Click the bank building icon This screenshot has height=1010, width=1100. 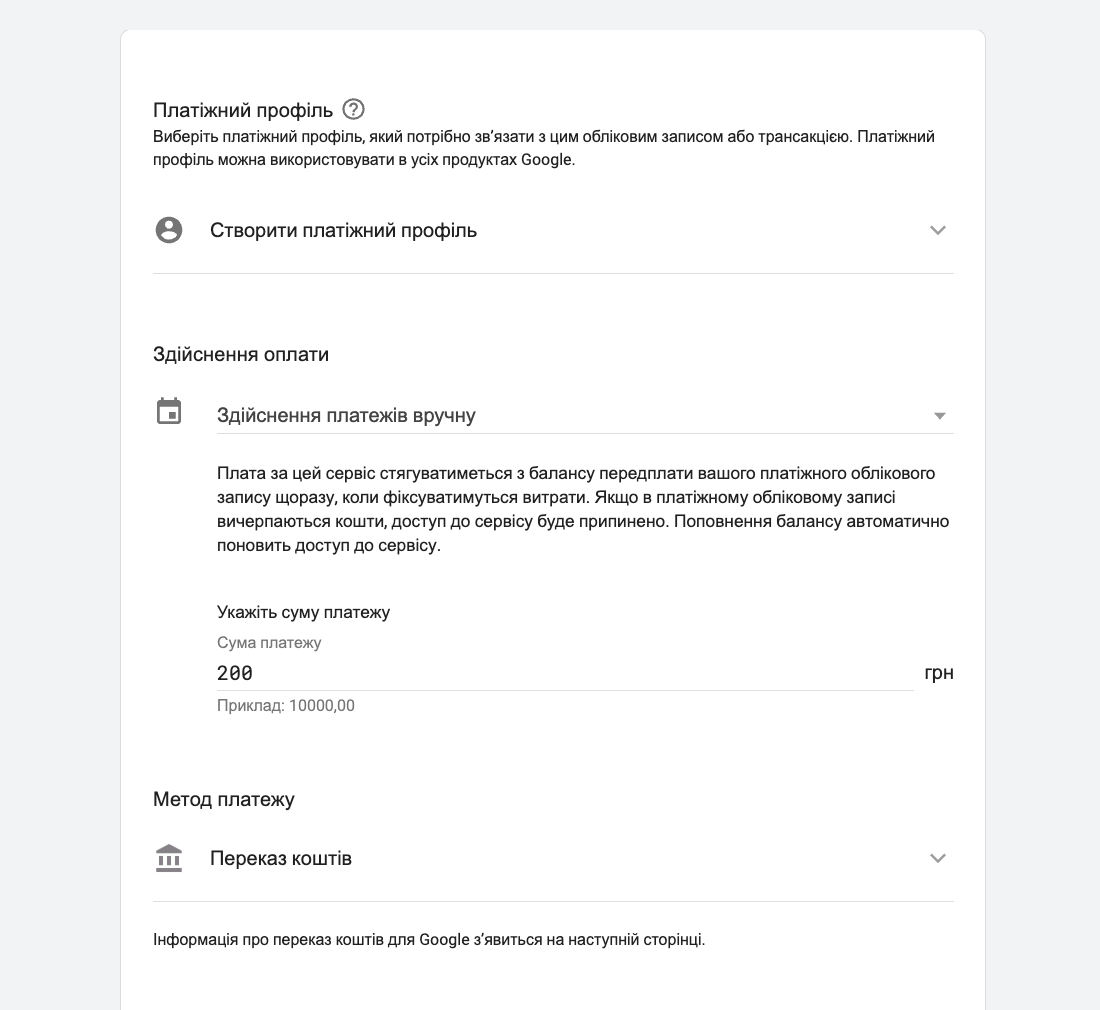(x=169, y=858)
